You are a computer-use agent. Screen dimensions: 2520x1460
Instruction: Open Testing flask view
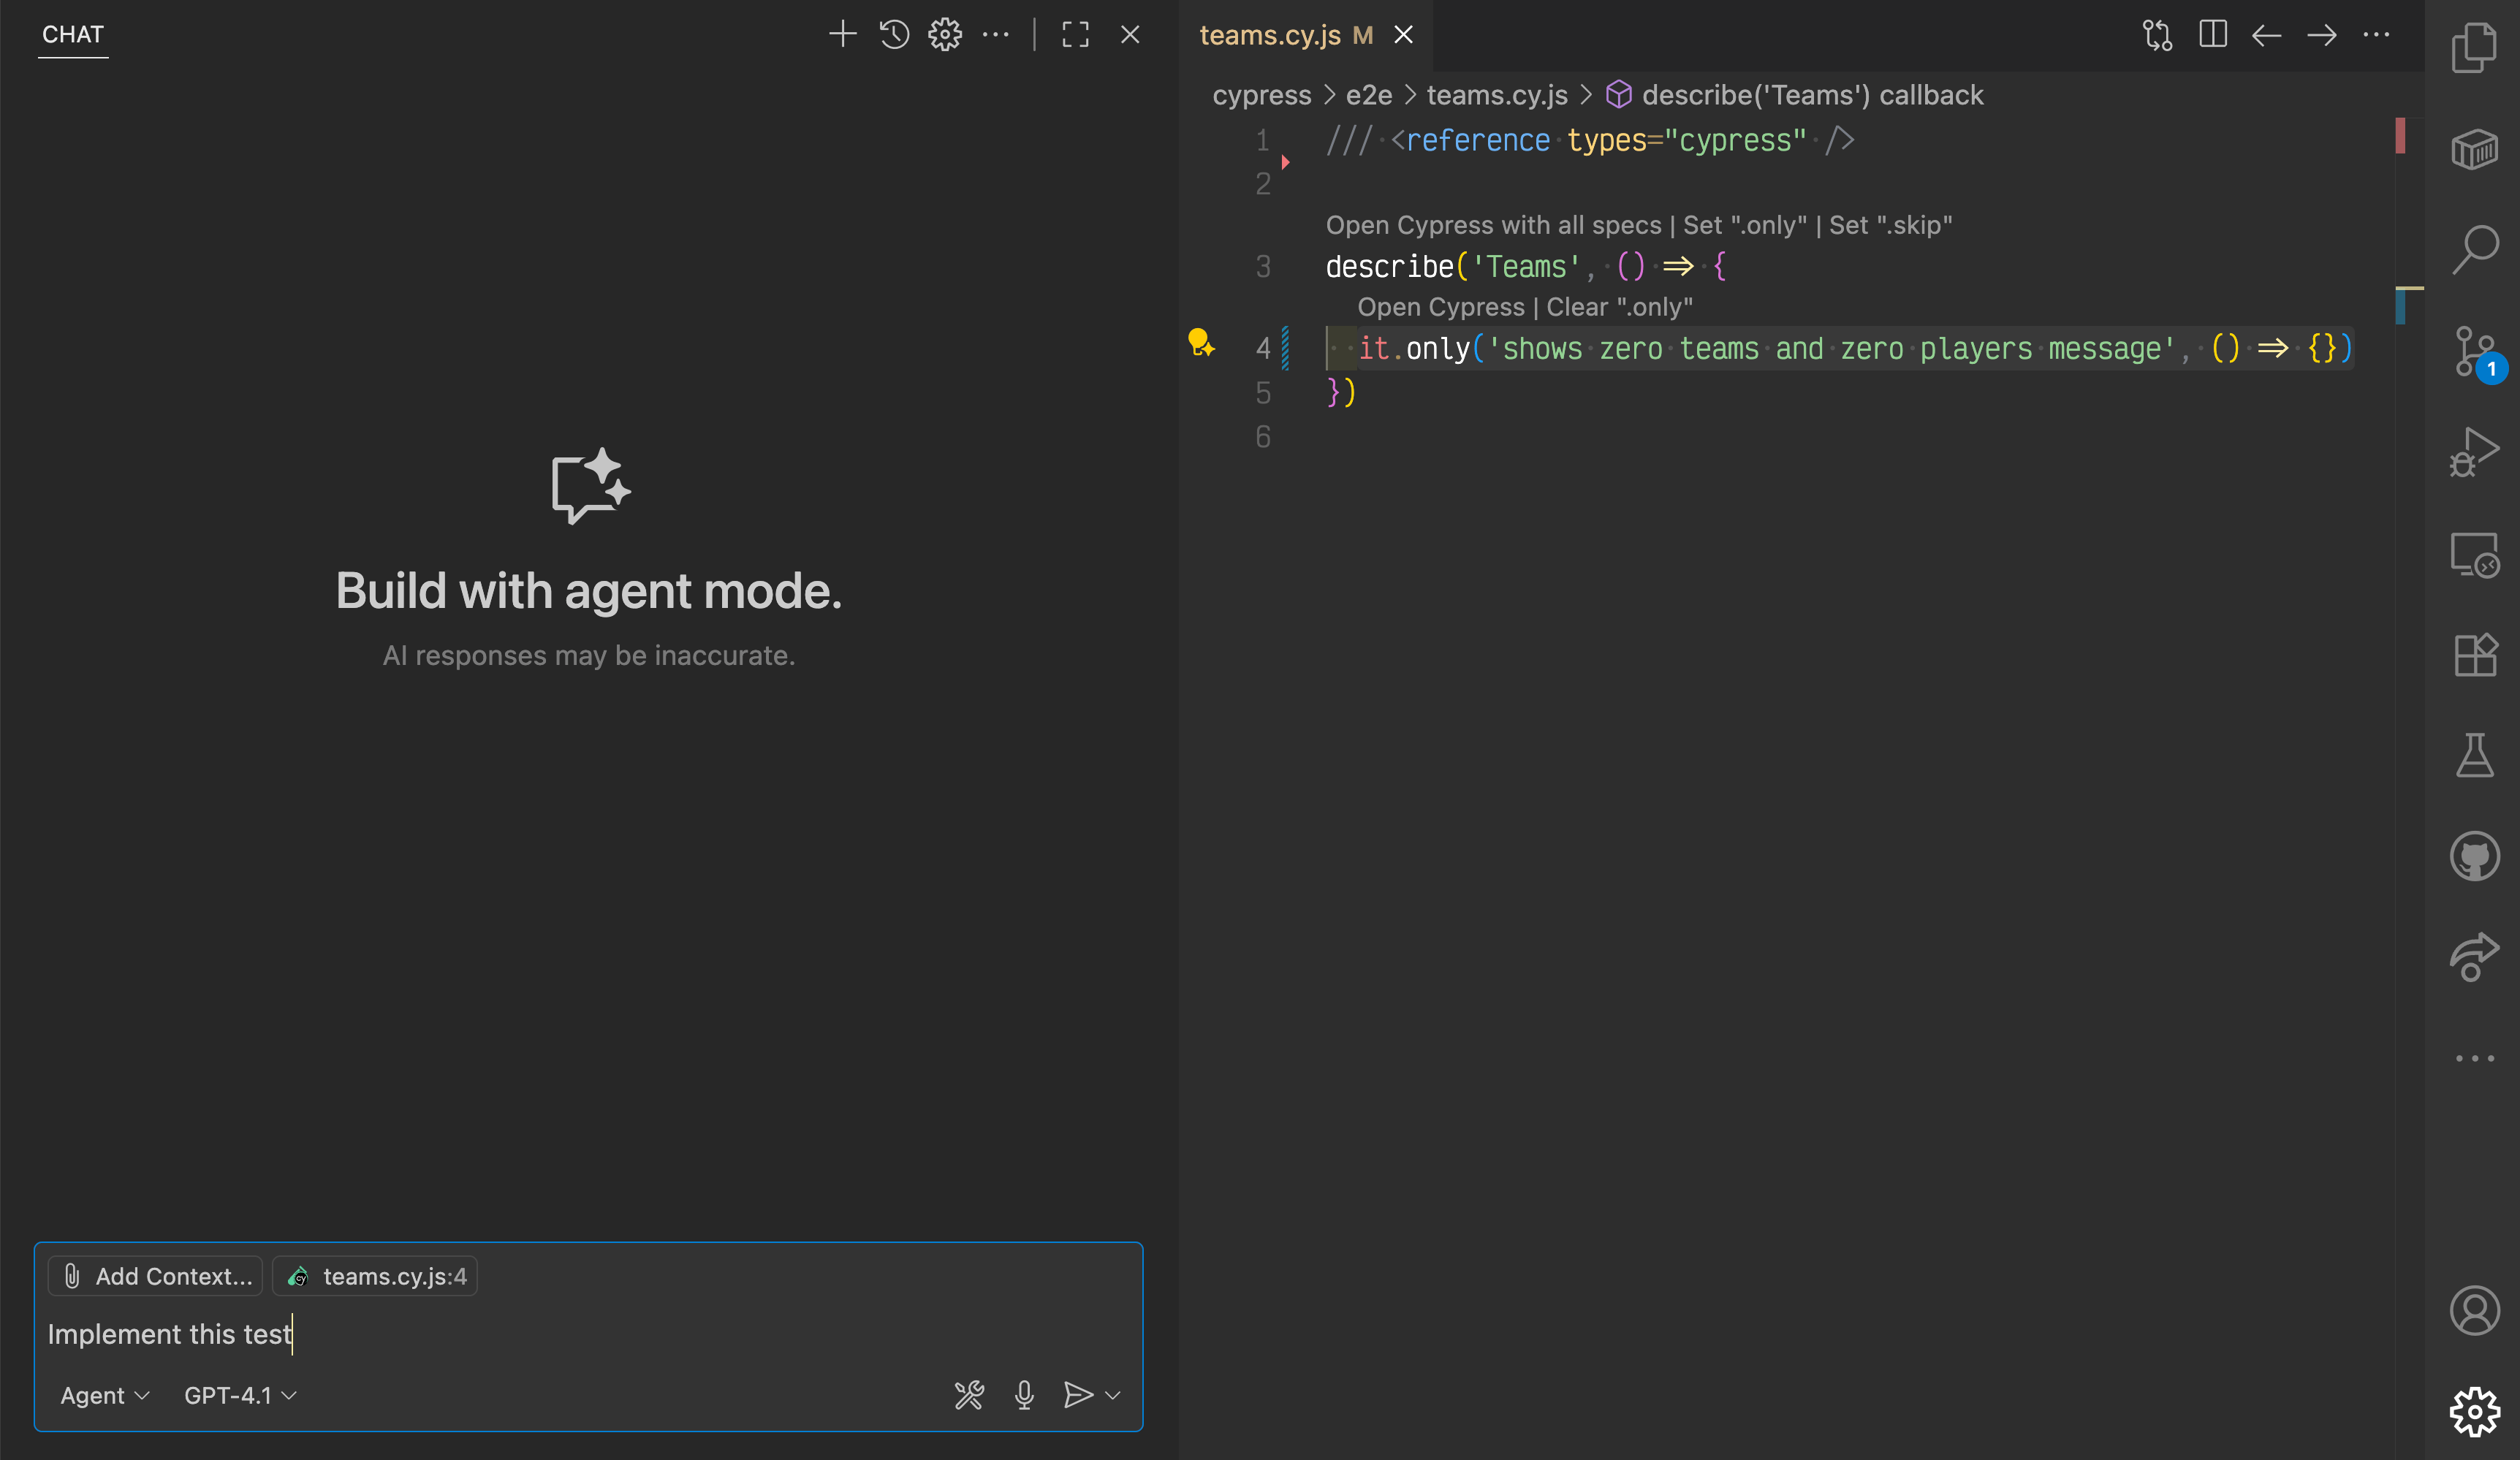[2475, 755]
